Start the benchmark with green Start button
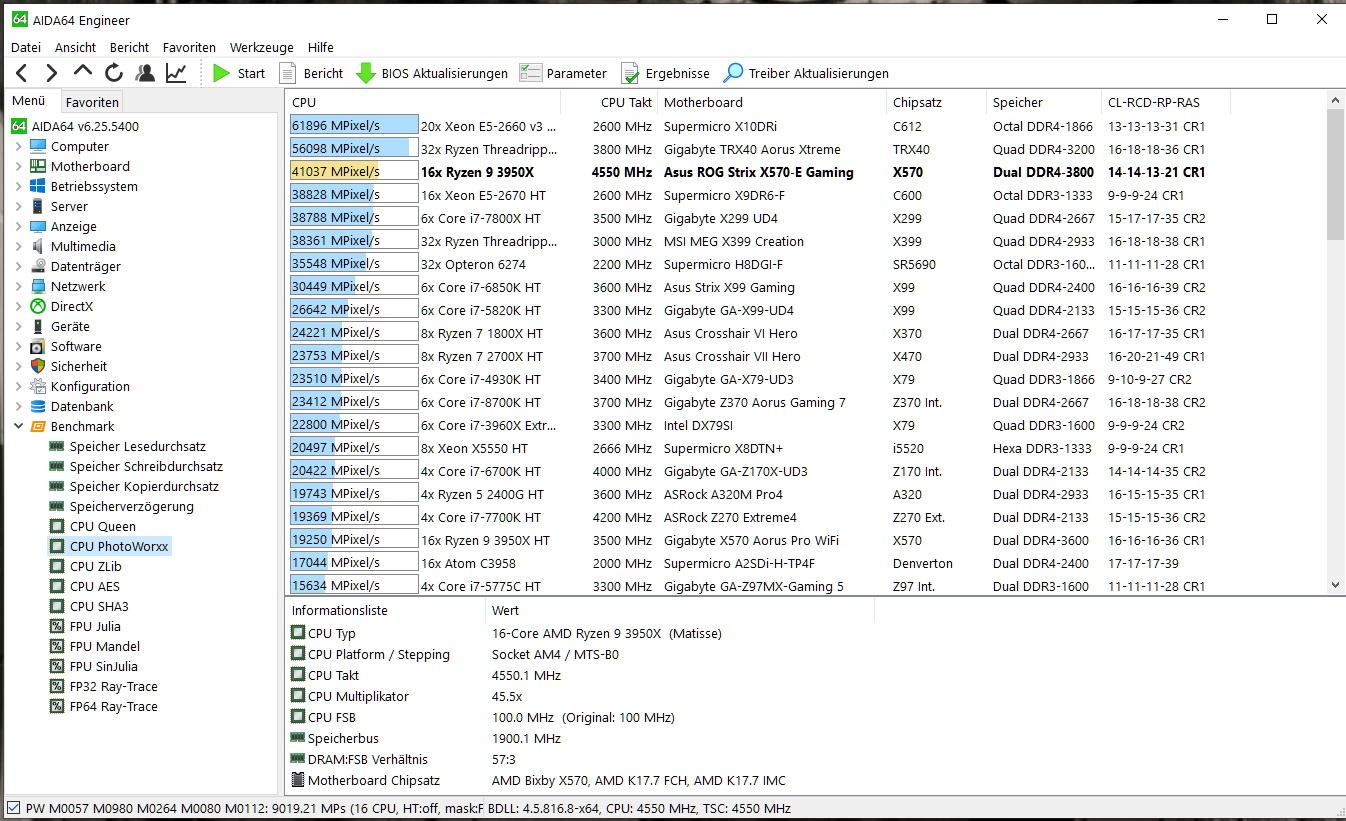 coord(239,73)
